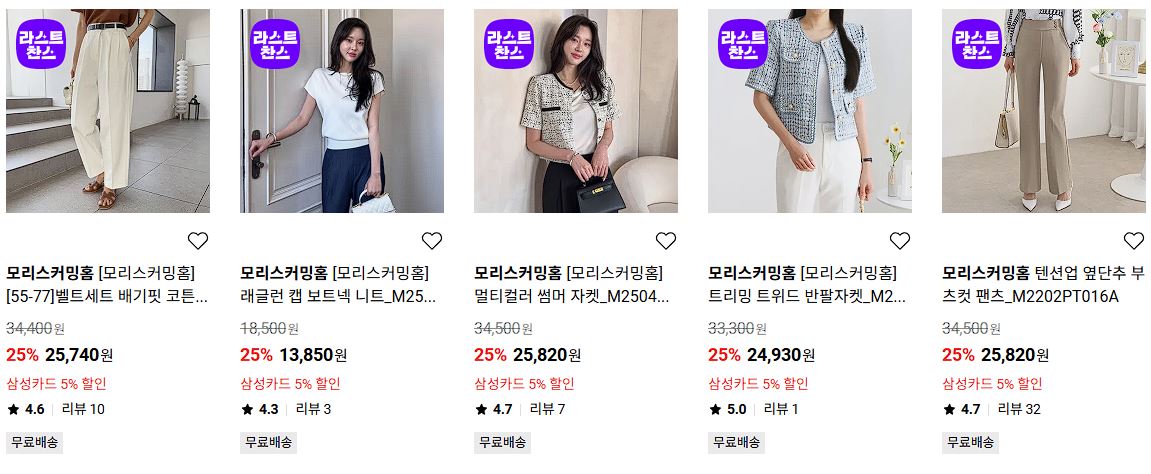The height and width of the screenshot is (474, 1151).
Task: Click the 무료배송 tag under the tweed jacket
Action: pyautogui.click(x=736, y=442)
